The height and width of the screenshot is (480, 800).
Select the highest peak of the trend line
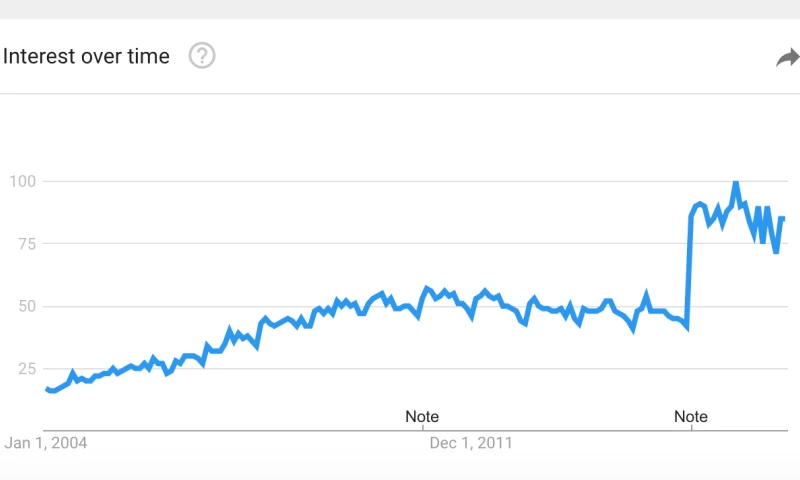click(736, 183)
